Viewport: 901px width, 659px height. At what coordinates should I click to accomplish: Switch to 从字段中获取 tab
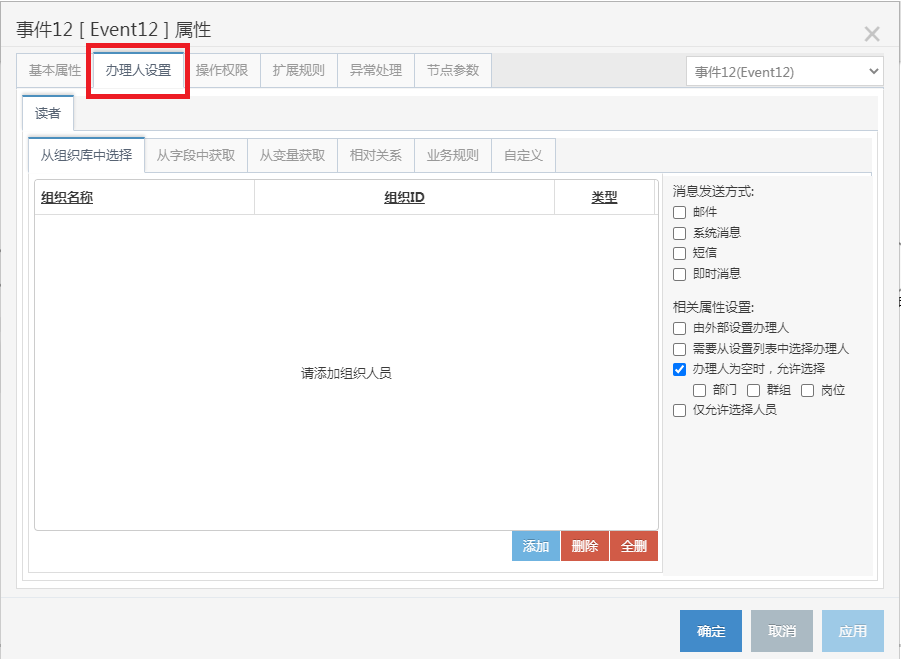coord(196,155)
